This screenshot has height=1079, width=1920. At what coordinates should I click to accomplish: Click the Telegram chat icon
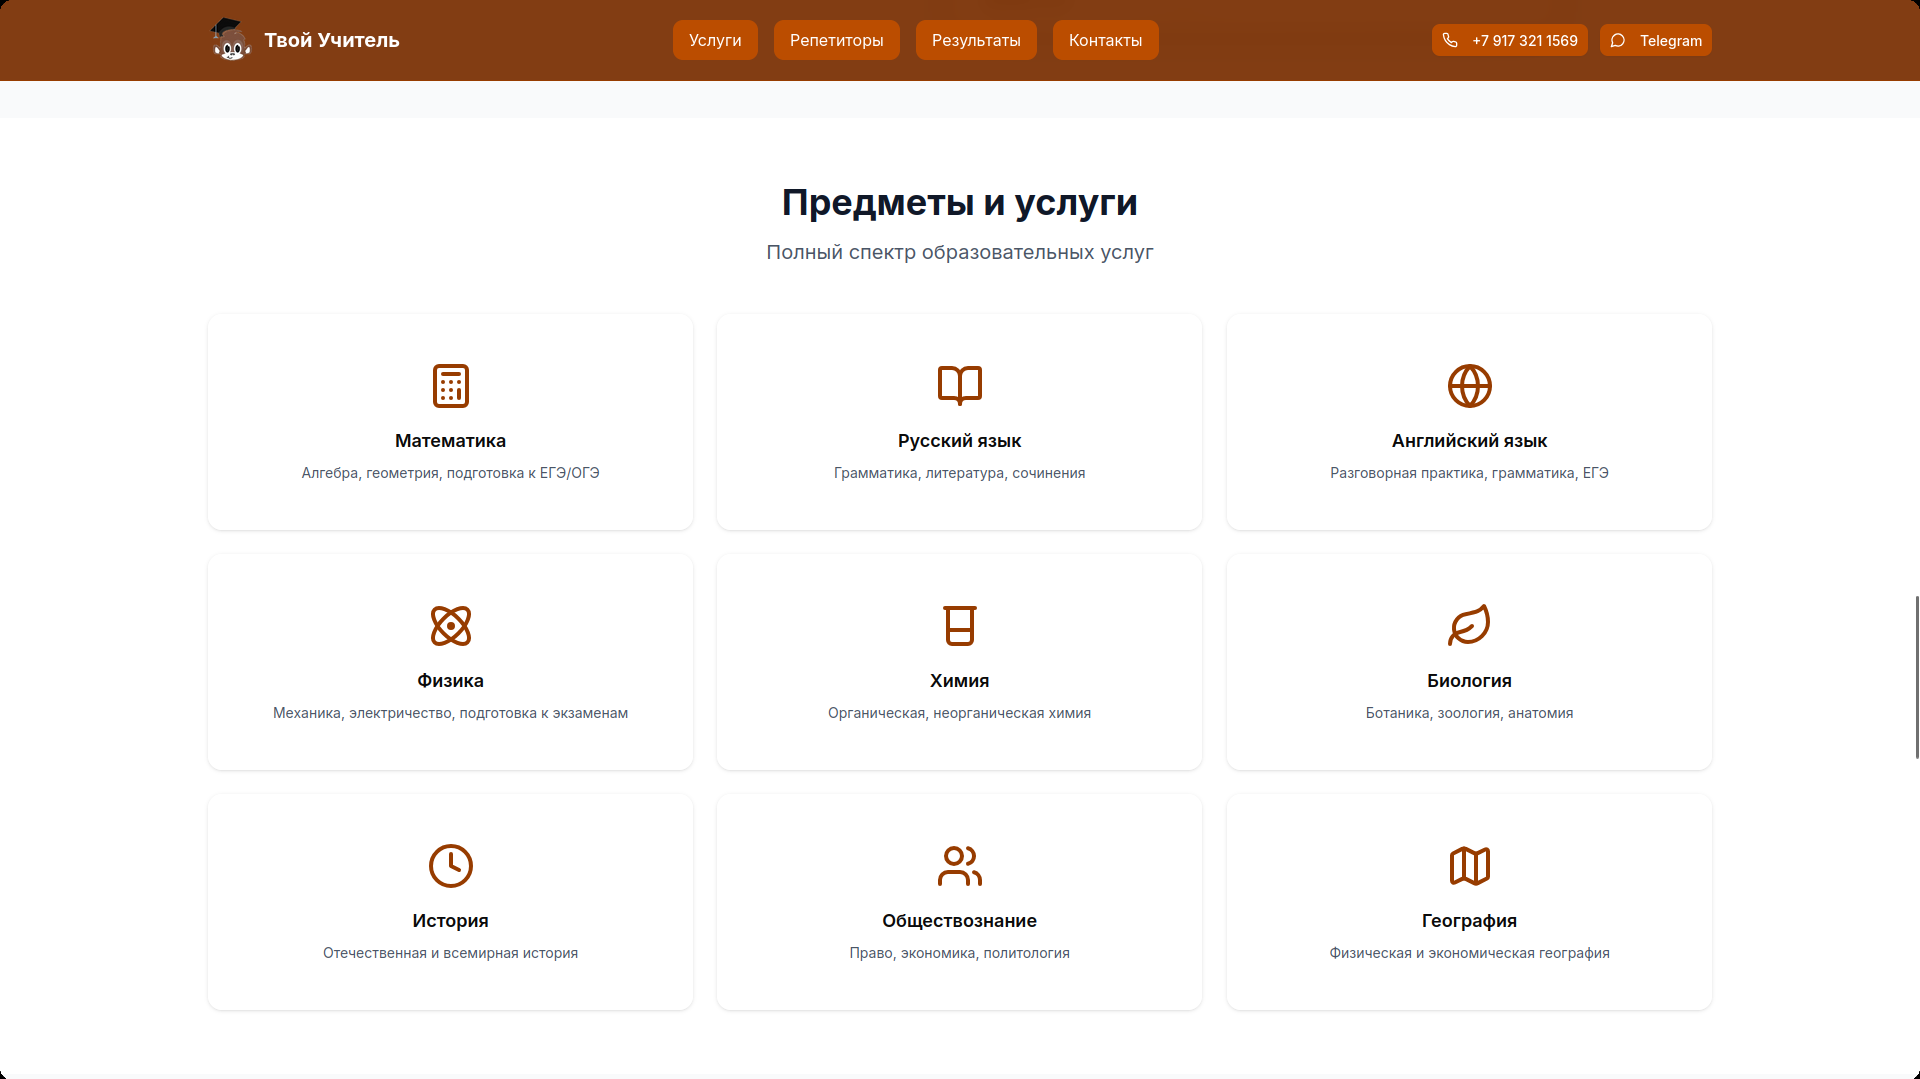coord(1619,41)
